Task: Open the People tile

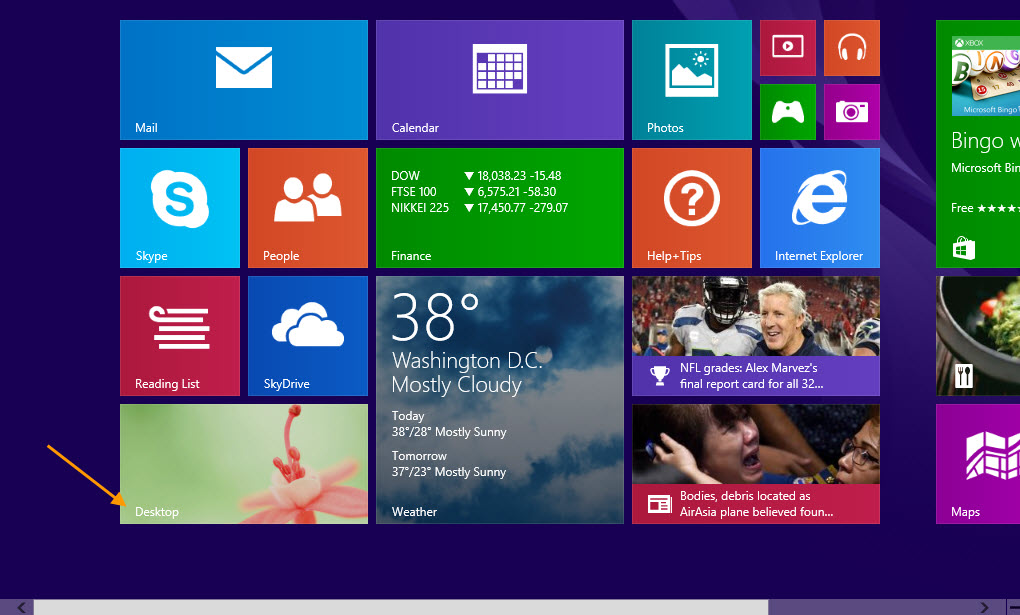Action: click(308, 208)
